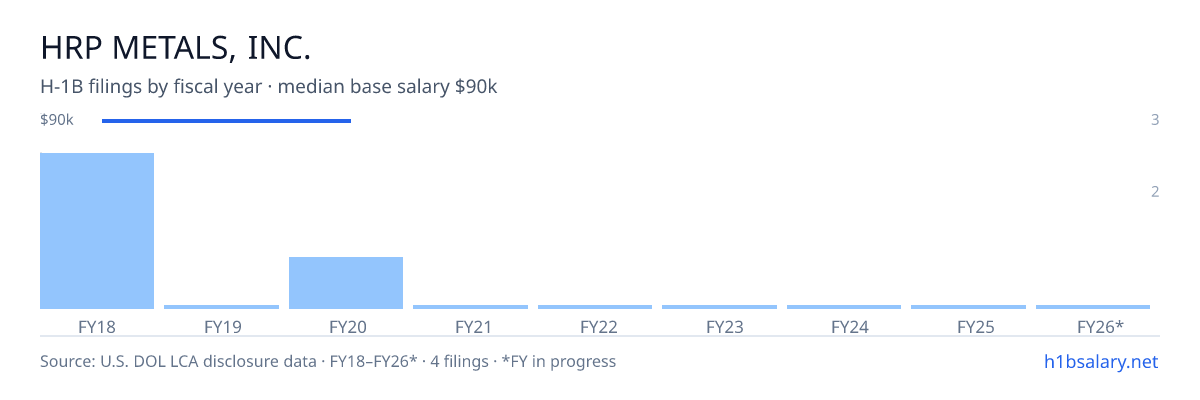Click the FY20 axis label
This screenshot has width=1200, height=400.
point(346,326)
